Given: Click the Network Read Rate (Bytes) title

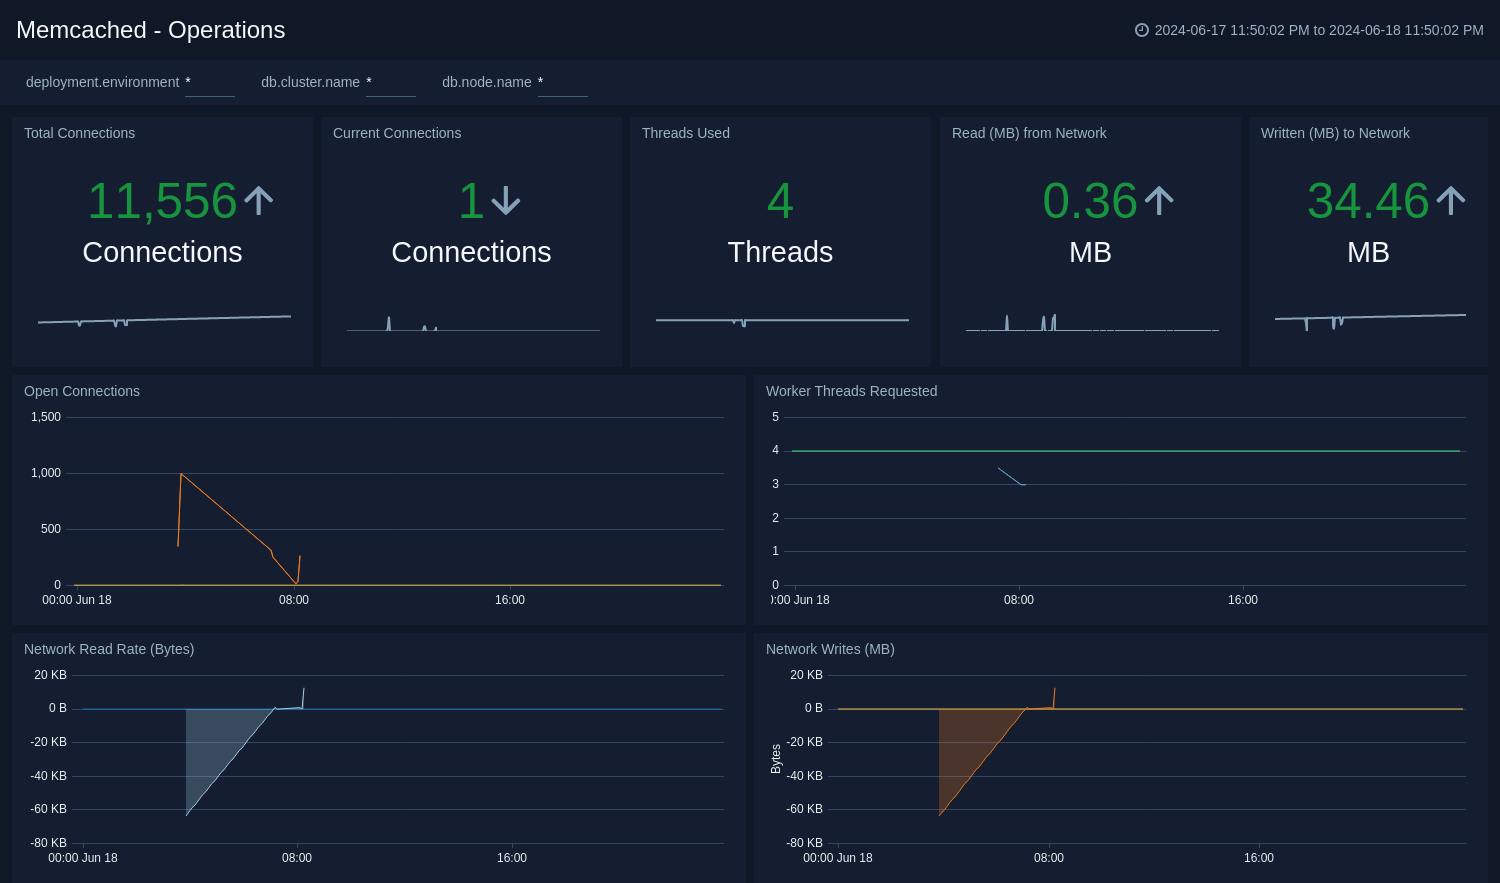Looking at the screenshot, I should point(109,649).
